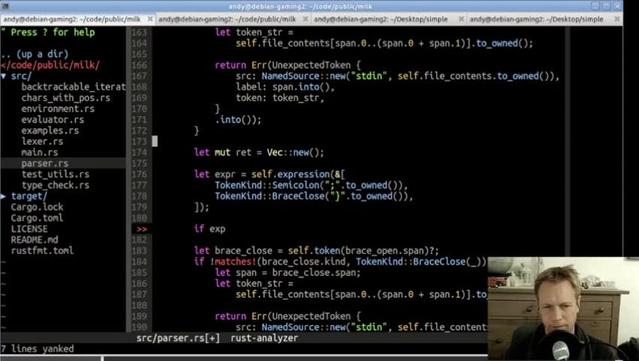Open main.rs in file tree
This screenshot has width=639, height=361.
point(40,152)
